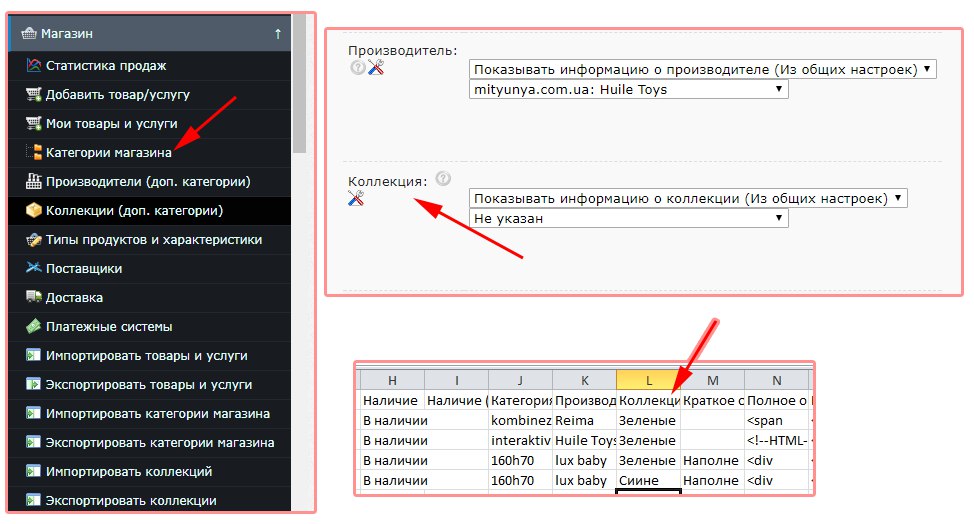Click the Платежные системы money icon
The width and height of the screenshot is (974, 524).
point(33,327)
